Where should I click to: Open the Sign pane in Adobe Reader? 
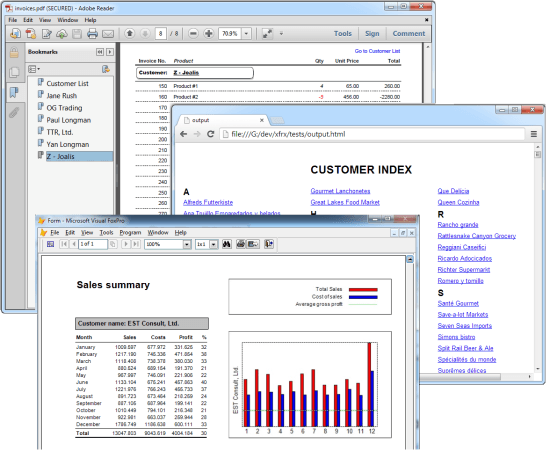point(372,33)
